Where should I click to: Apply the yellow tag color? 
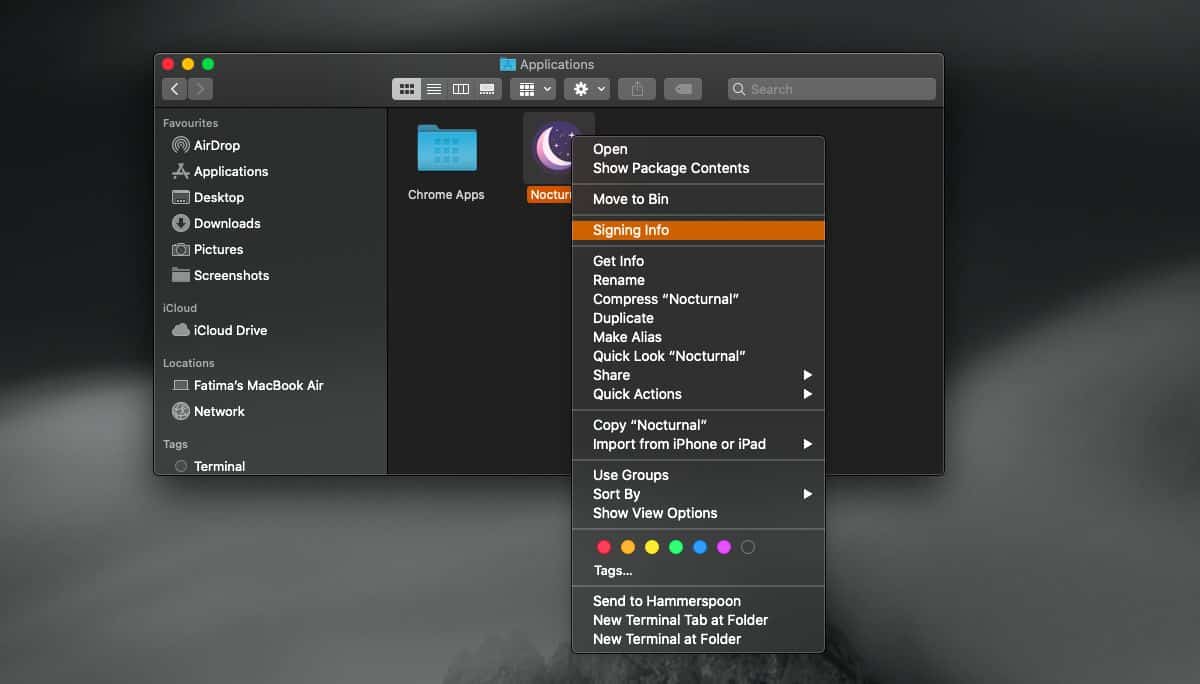[652, 547]
